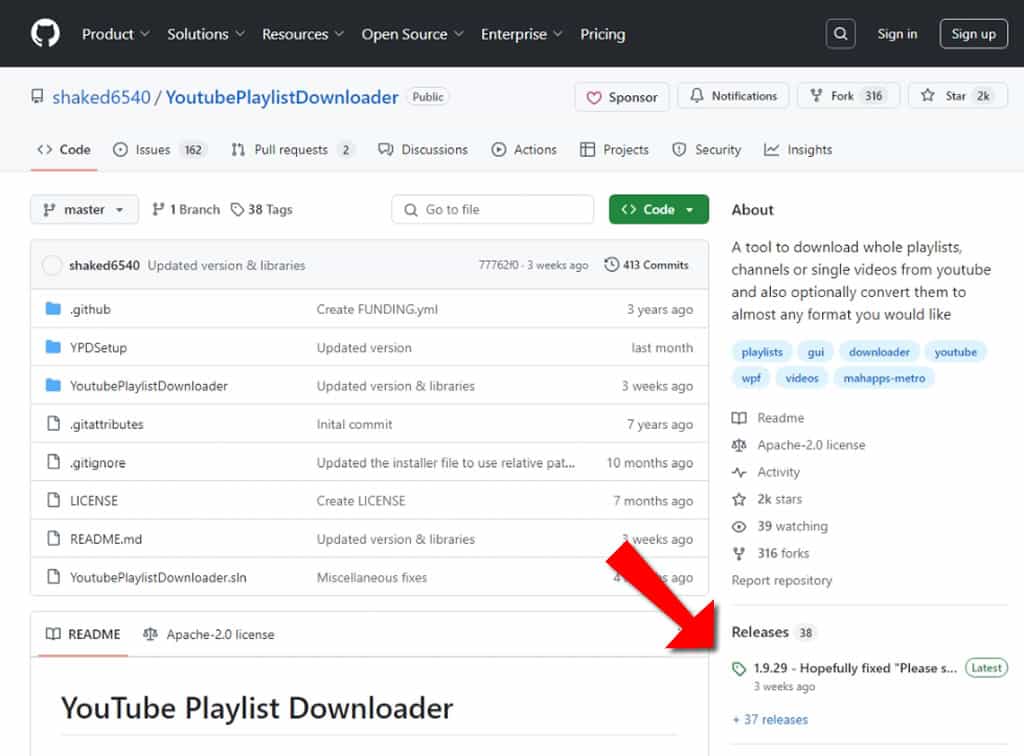Open the Projects tab

click(615, 150)
